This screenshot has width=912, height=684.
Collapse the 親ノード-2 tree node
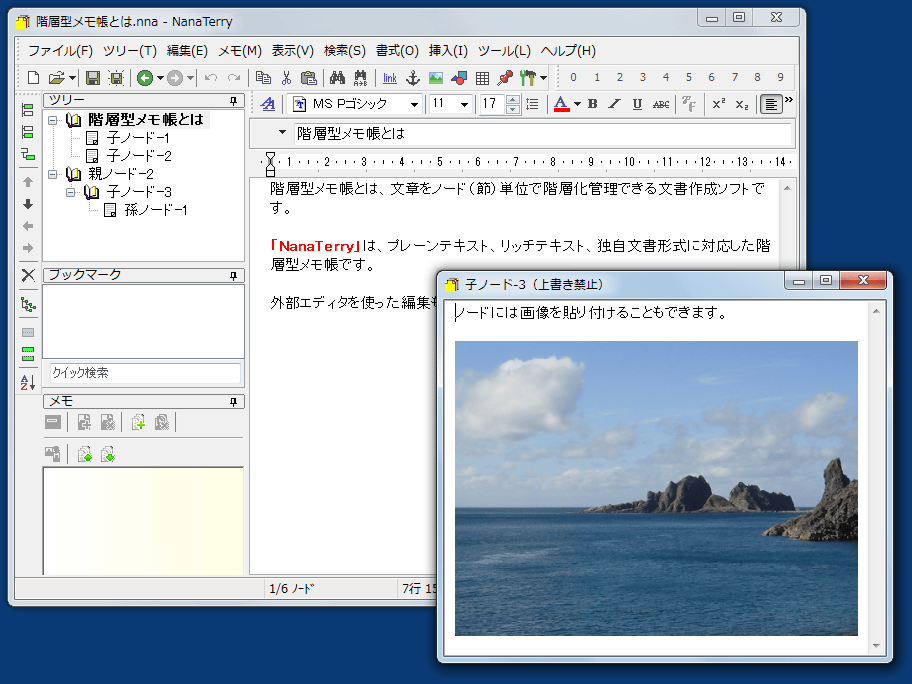53,174
